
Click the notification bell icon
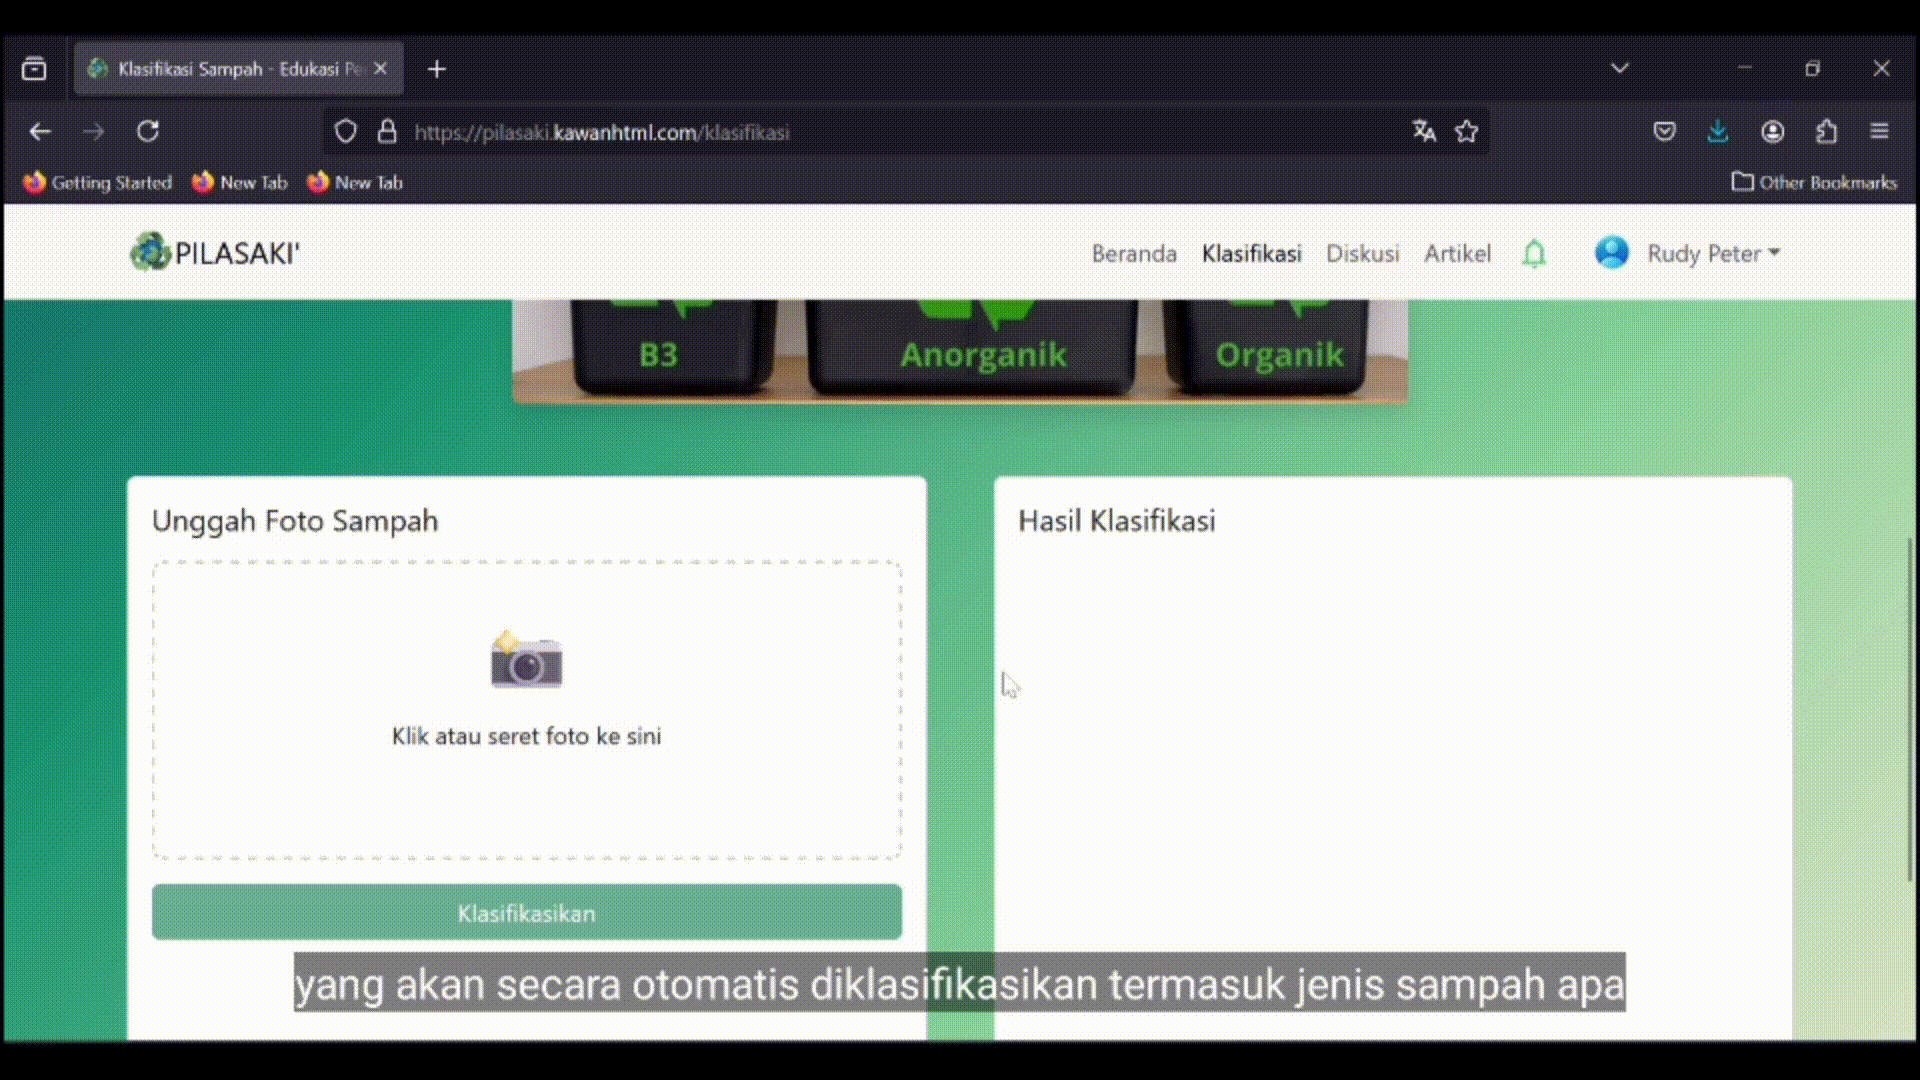point(1533,254)
